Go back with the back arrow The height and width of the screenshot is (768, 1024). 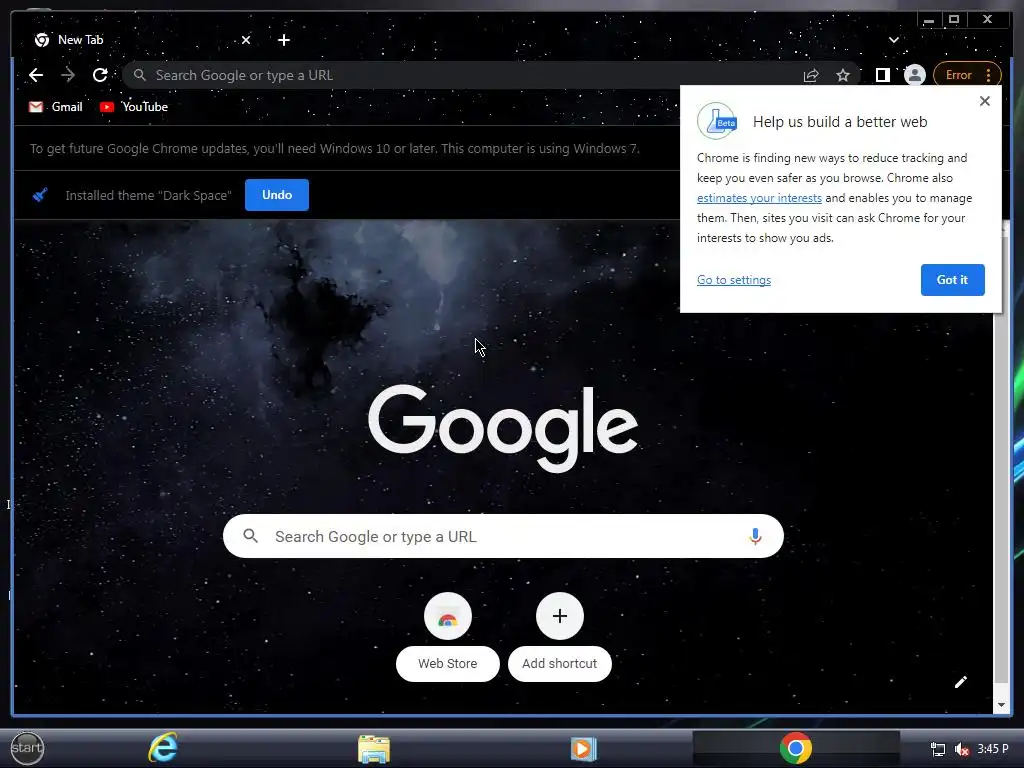point(36,75)
